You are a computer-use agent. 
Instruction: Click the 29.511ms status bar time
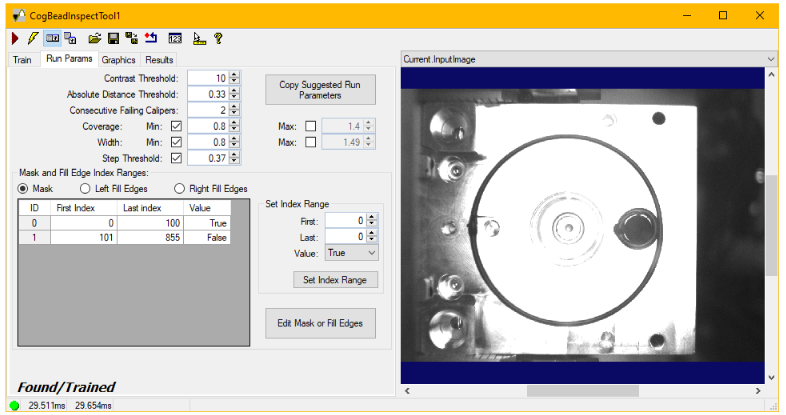[x=47, y=405]
